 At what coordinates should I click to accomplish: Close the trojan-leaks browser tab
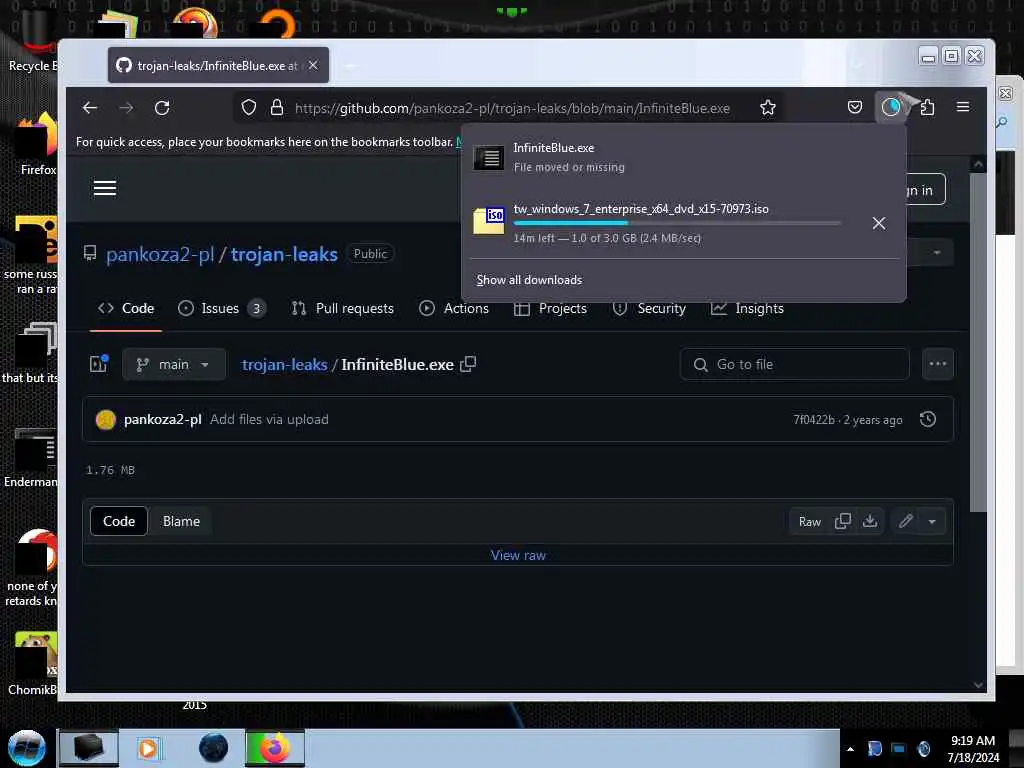[313, 65]
